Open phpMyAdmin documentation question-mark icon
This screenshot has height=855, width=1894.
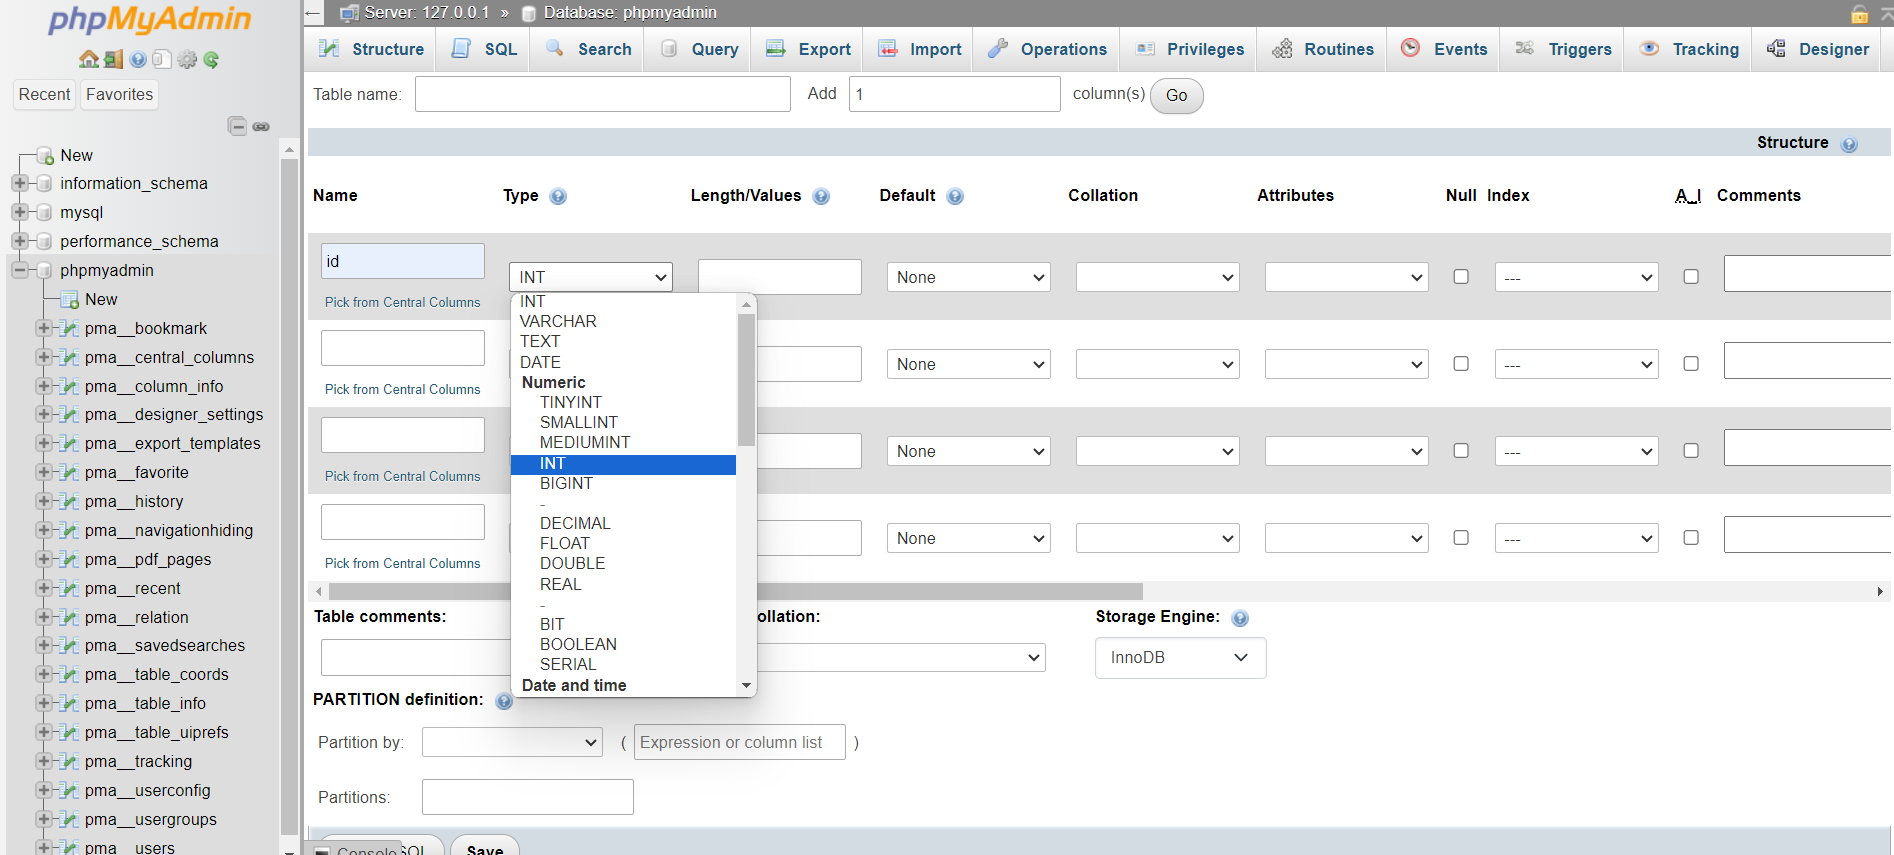point(138,59)
